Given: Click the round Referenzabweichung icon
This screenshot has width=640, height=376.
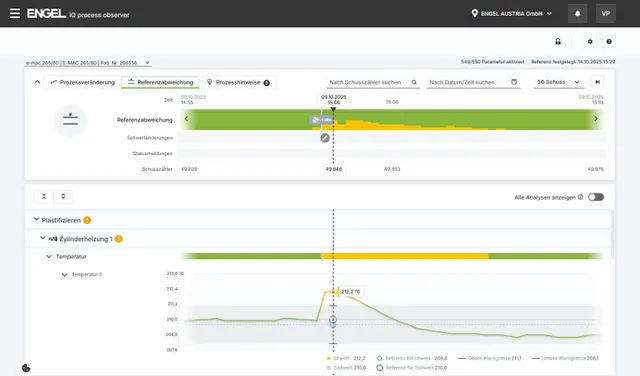Looking at the screenshot, I should click(x=70, y=120).
